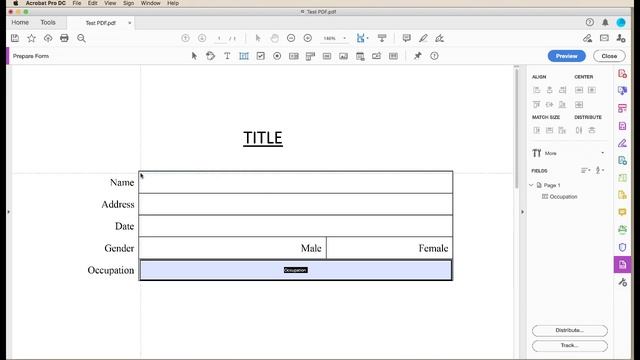Open the Edit menu
This screenshot has width=640, height=360.
click(x=93, y=3)
